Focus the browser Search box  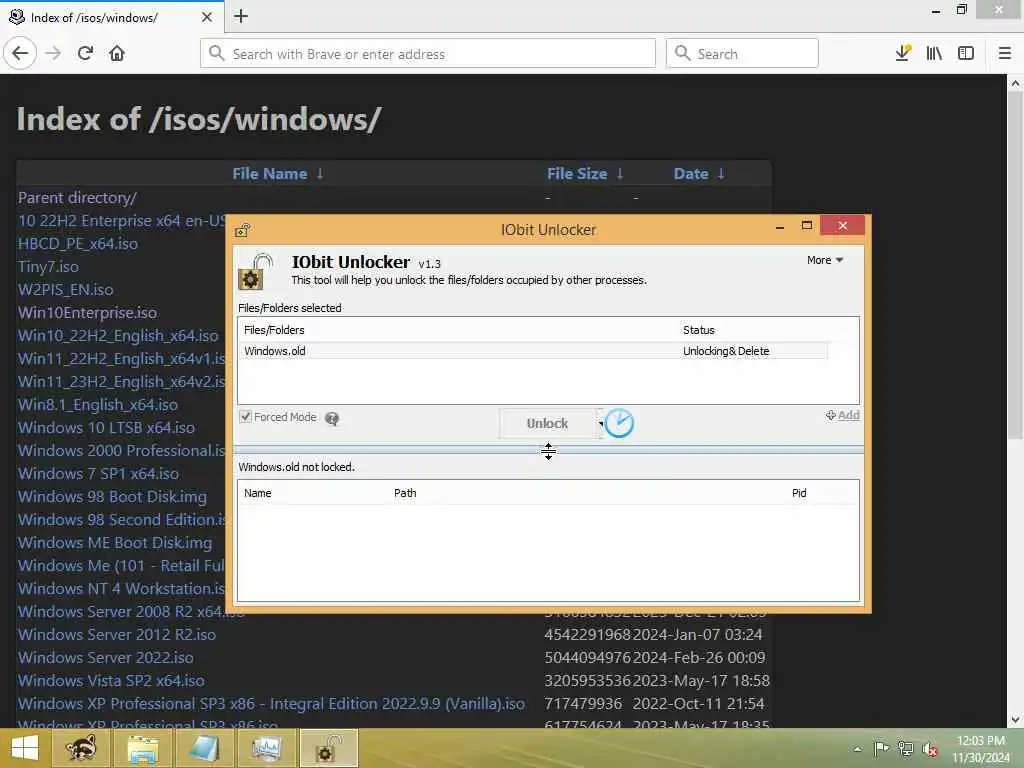coord(742,54)
